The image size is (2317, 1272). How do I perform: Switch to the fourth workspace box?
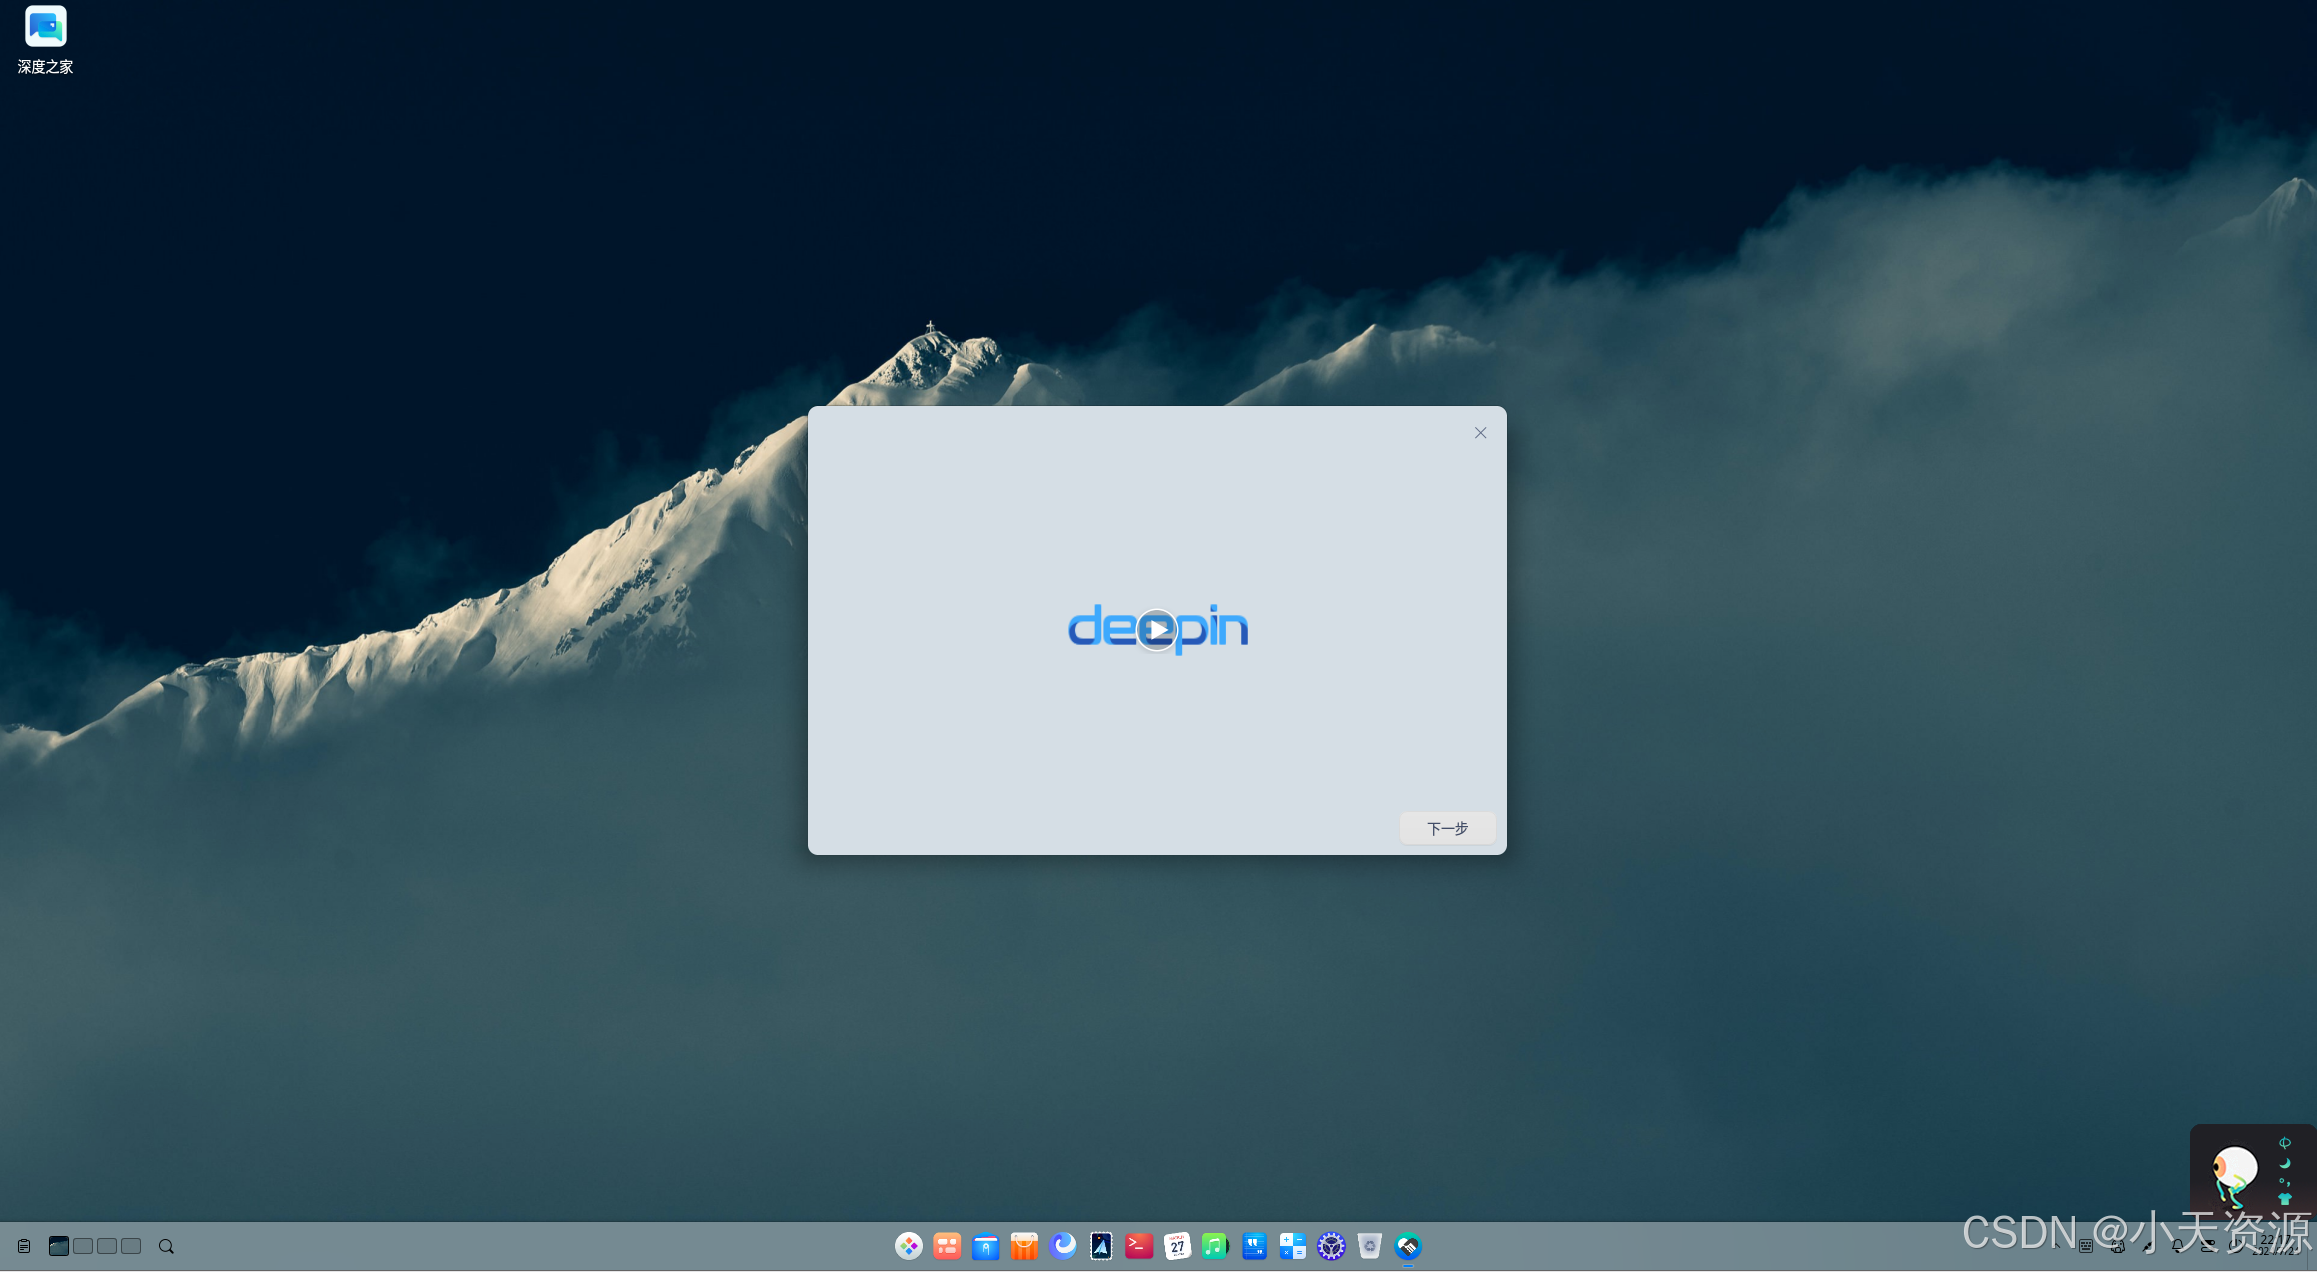(x=131, y=1246)
